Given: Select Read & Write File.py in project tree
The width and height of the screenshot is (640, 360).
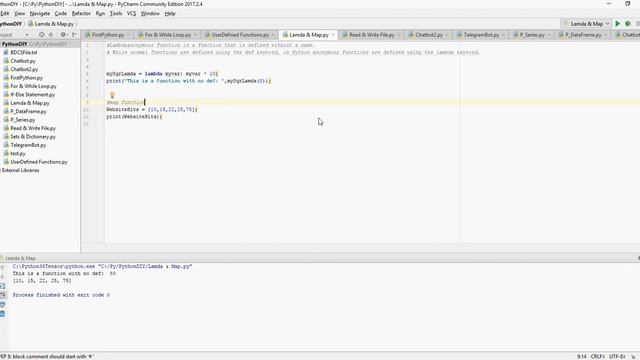Looking at the screenshot, I should click(33, 128).
